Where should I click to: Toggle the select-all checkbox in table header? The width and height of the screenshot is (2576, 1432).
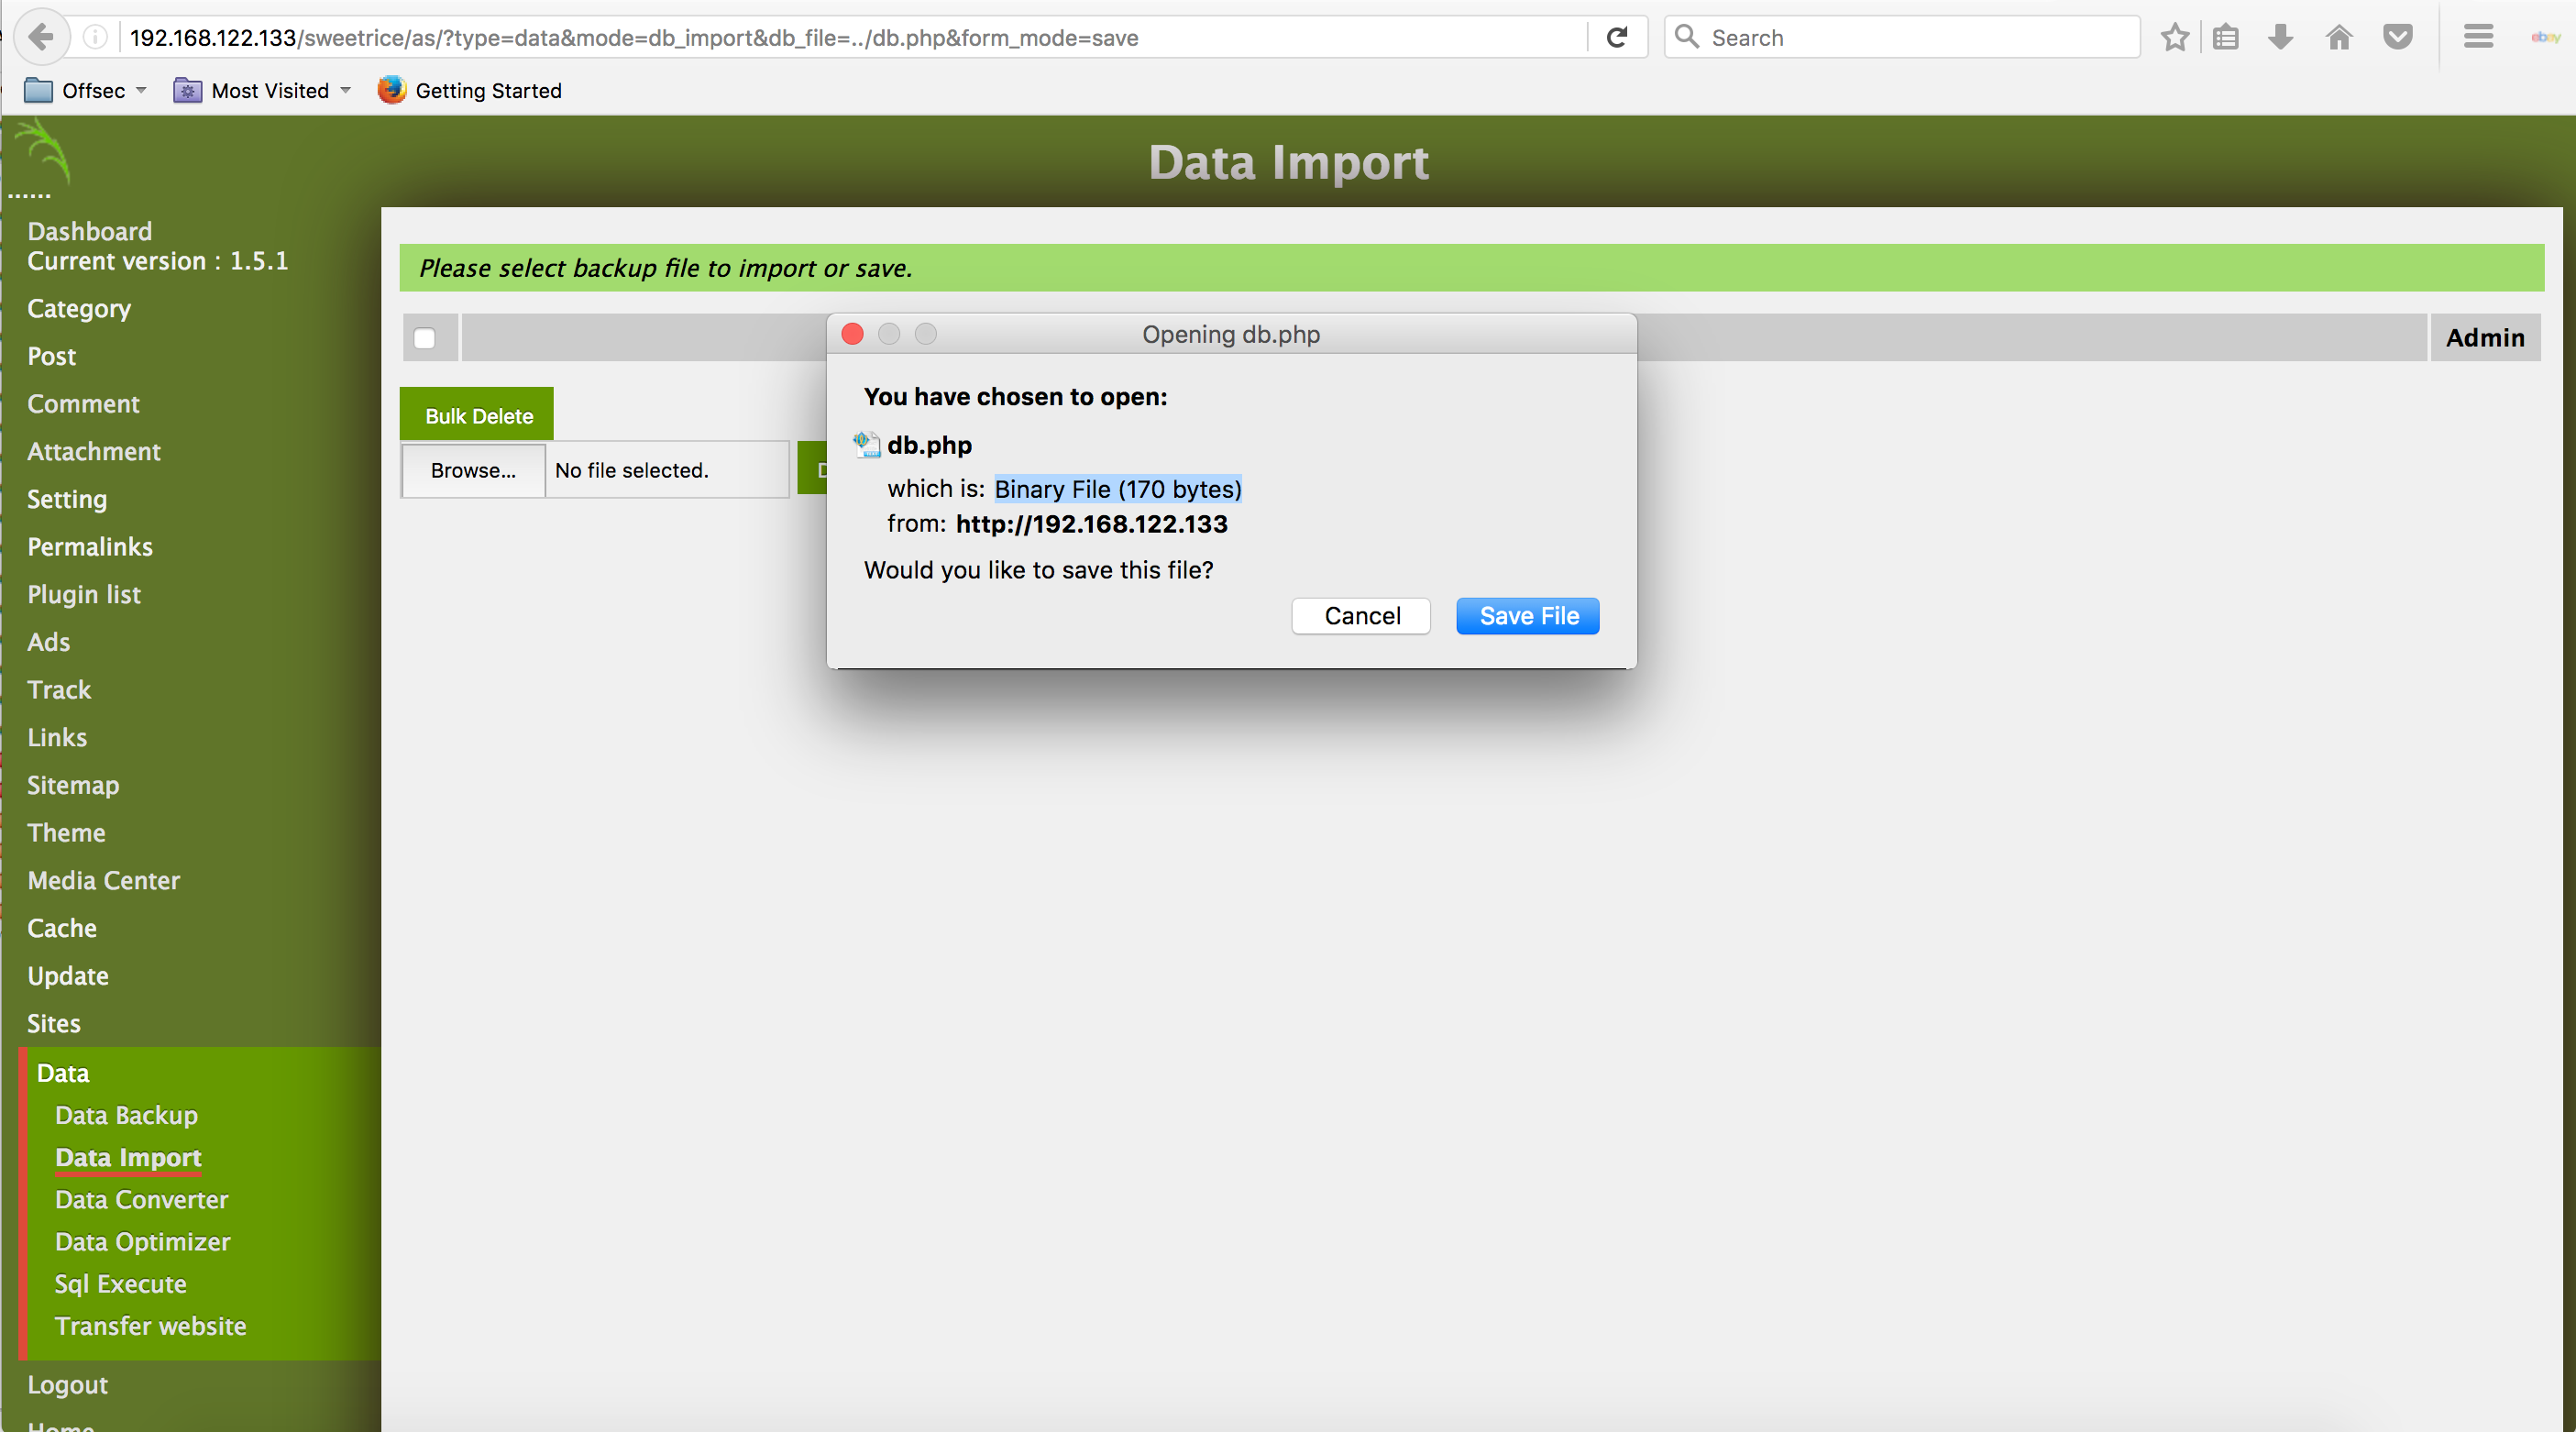[425, 338]
